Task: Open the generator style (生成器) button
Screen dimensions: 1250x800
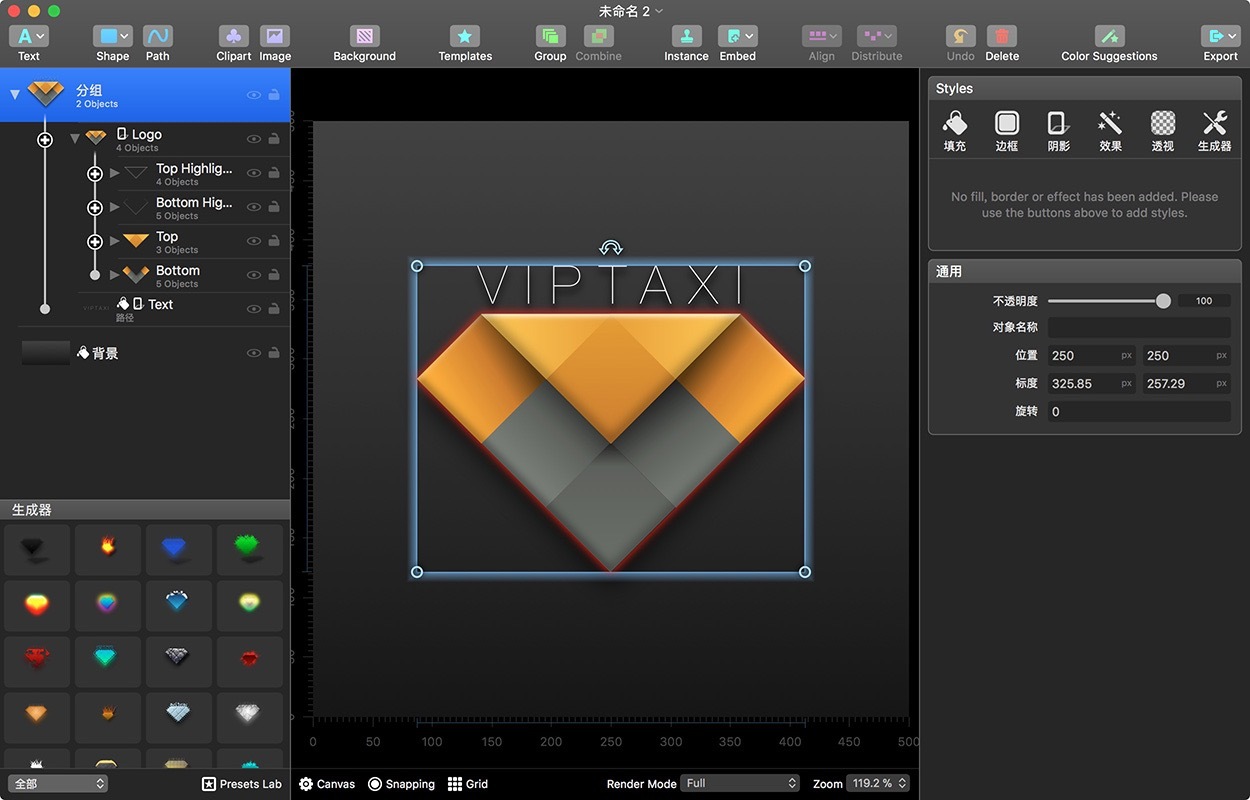Action: [x=1214, y=124]
